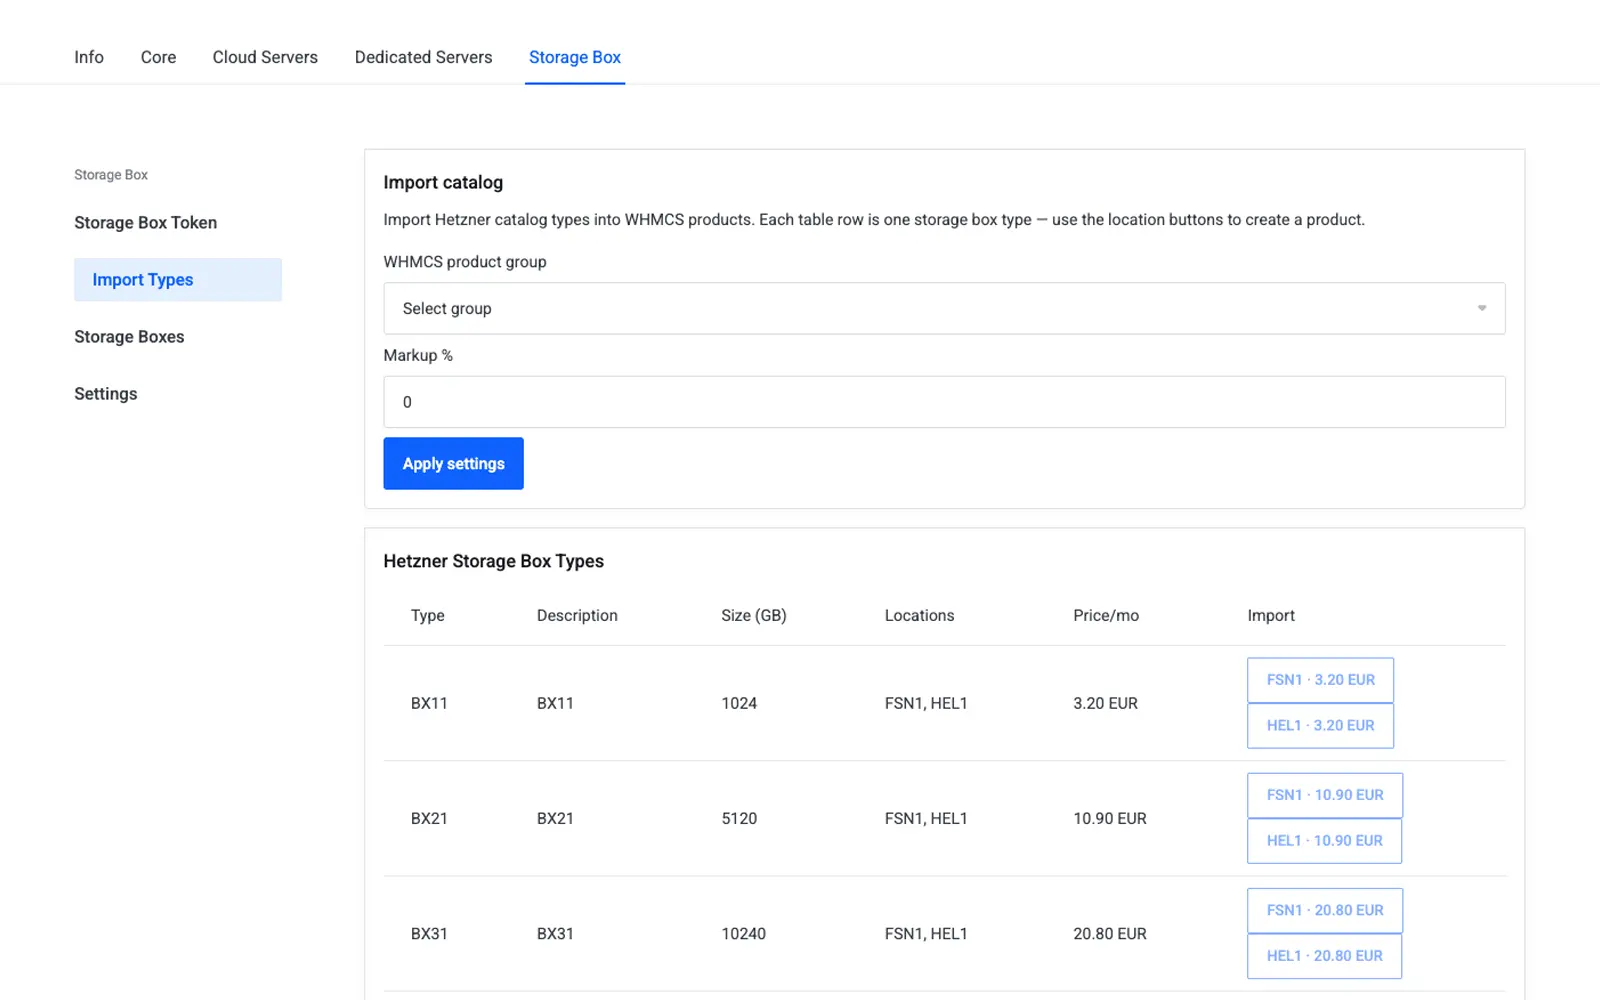1600x1000 pixels.
Task: Click the Import column header
Action: click(x=1271, y=615)
